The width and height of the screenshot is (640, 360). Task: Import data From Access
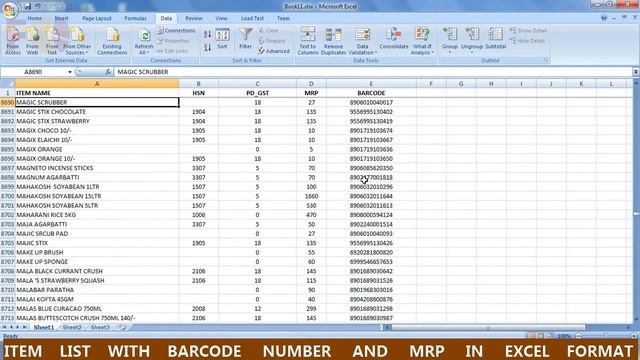click(x=13, y=41)
